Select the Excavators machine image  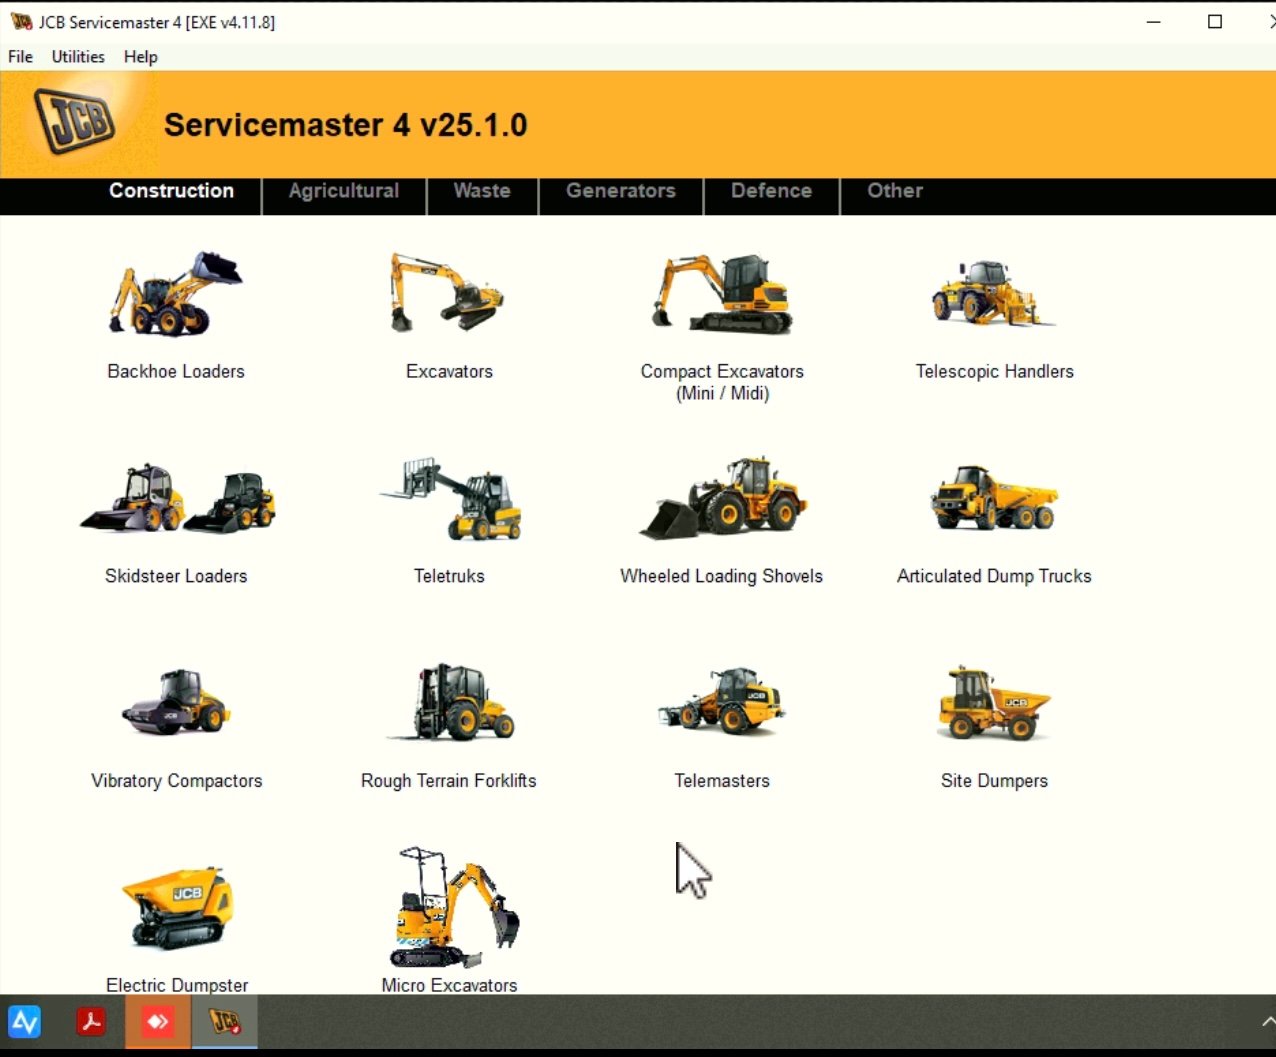(x=447, y=292)
